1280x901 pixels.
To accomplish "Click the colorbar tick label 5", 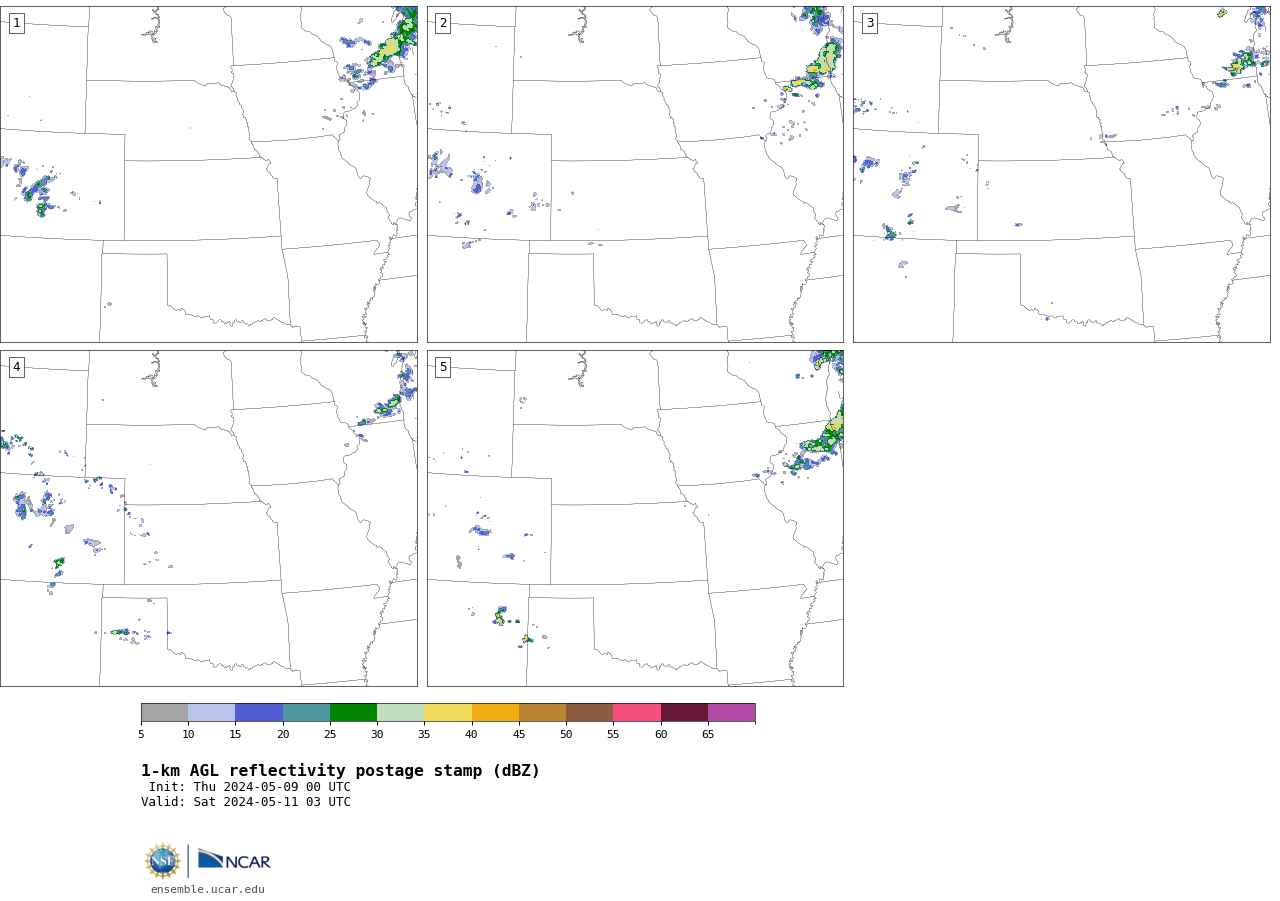I will (141, 734).
